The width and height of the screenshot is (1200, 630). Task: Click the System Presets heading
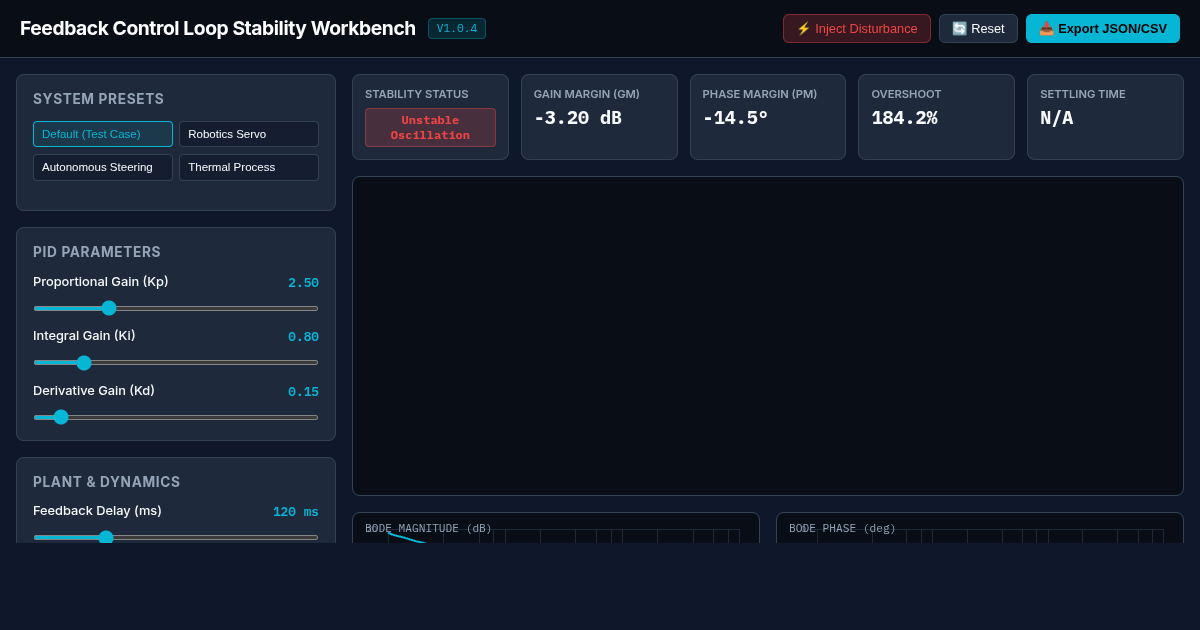point(98,99)
